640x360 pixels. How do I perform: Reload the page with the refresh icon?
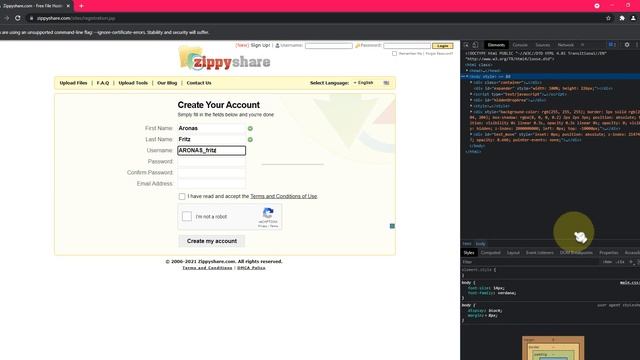tap(18, 18)
